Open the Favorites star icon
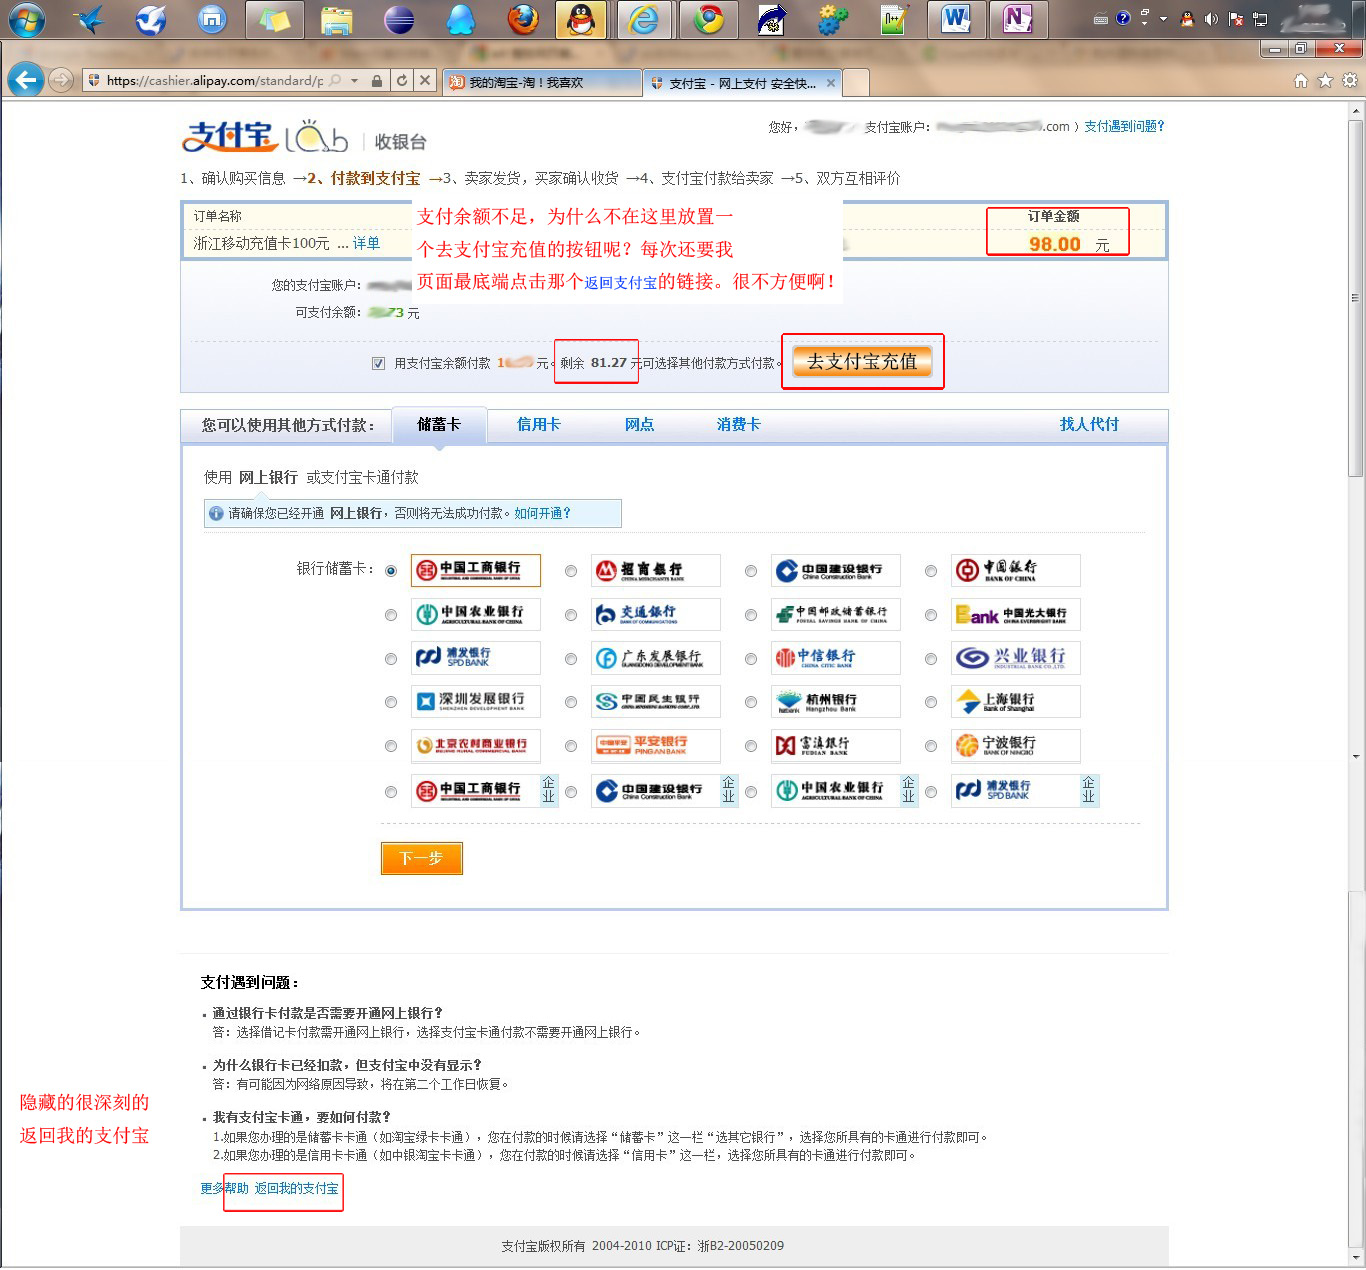Image resolution: width=1366 pixels, height=1270 pixels. click(x=1325, y=81)
